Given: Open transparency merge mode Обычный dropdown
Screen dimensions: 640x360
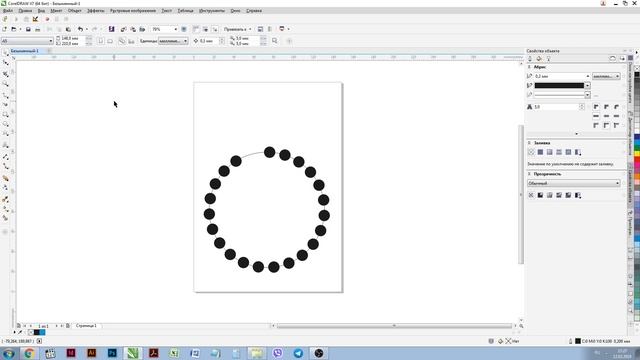Looking at the screenshot, I should coord(573,183).
